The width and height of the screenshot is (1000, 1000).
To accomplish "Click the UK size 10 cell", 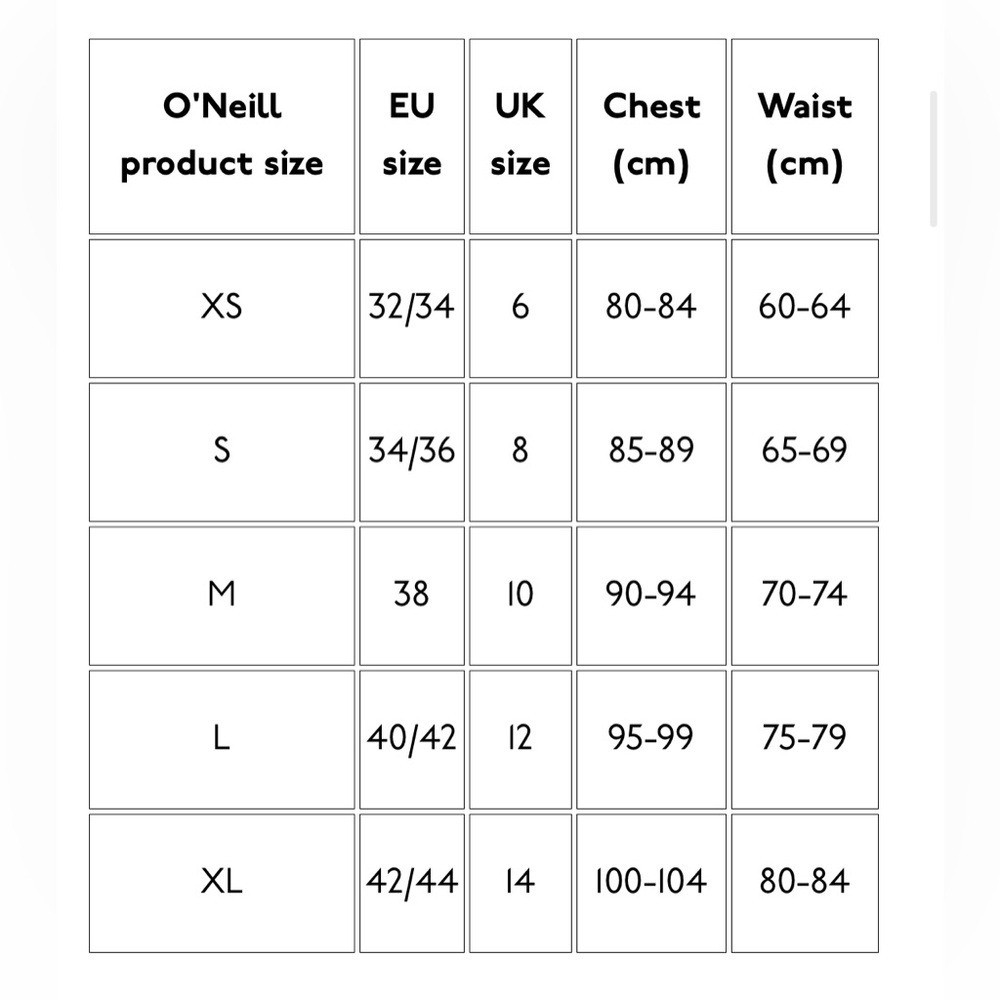I will tap(520, 596).
